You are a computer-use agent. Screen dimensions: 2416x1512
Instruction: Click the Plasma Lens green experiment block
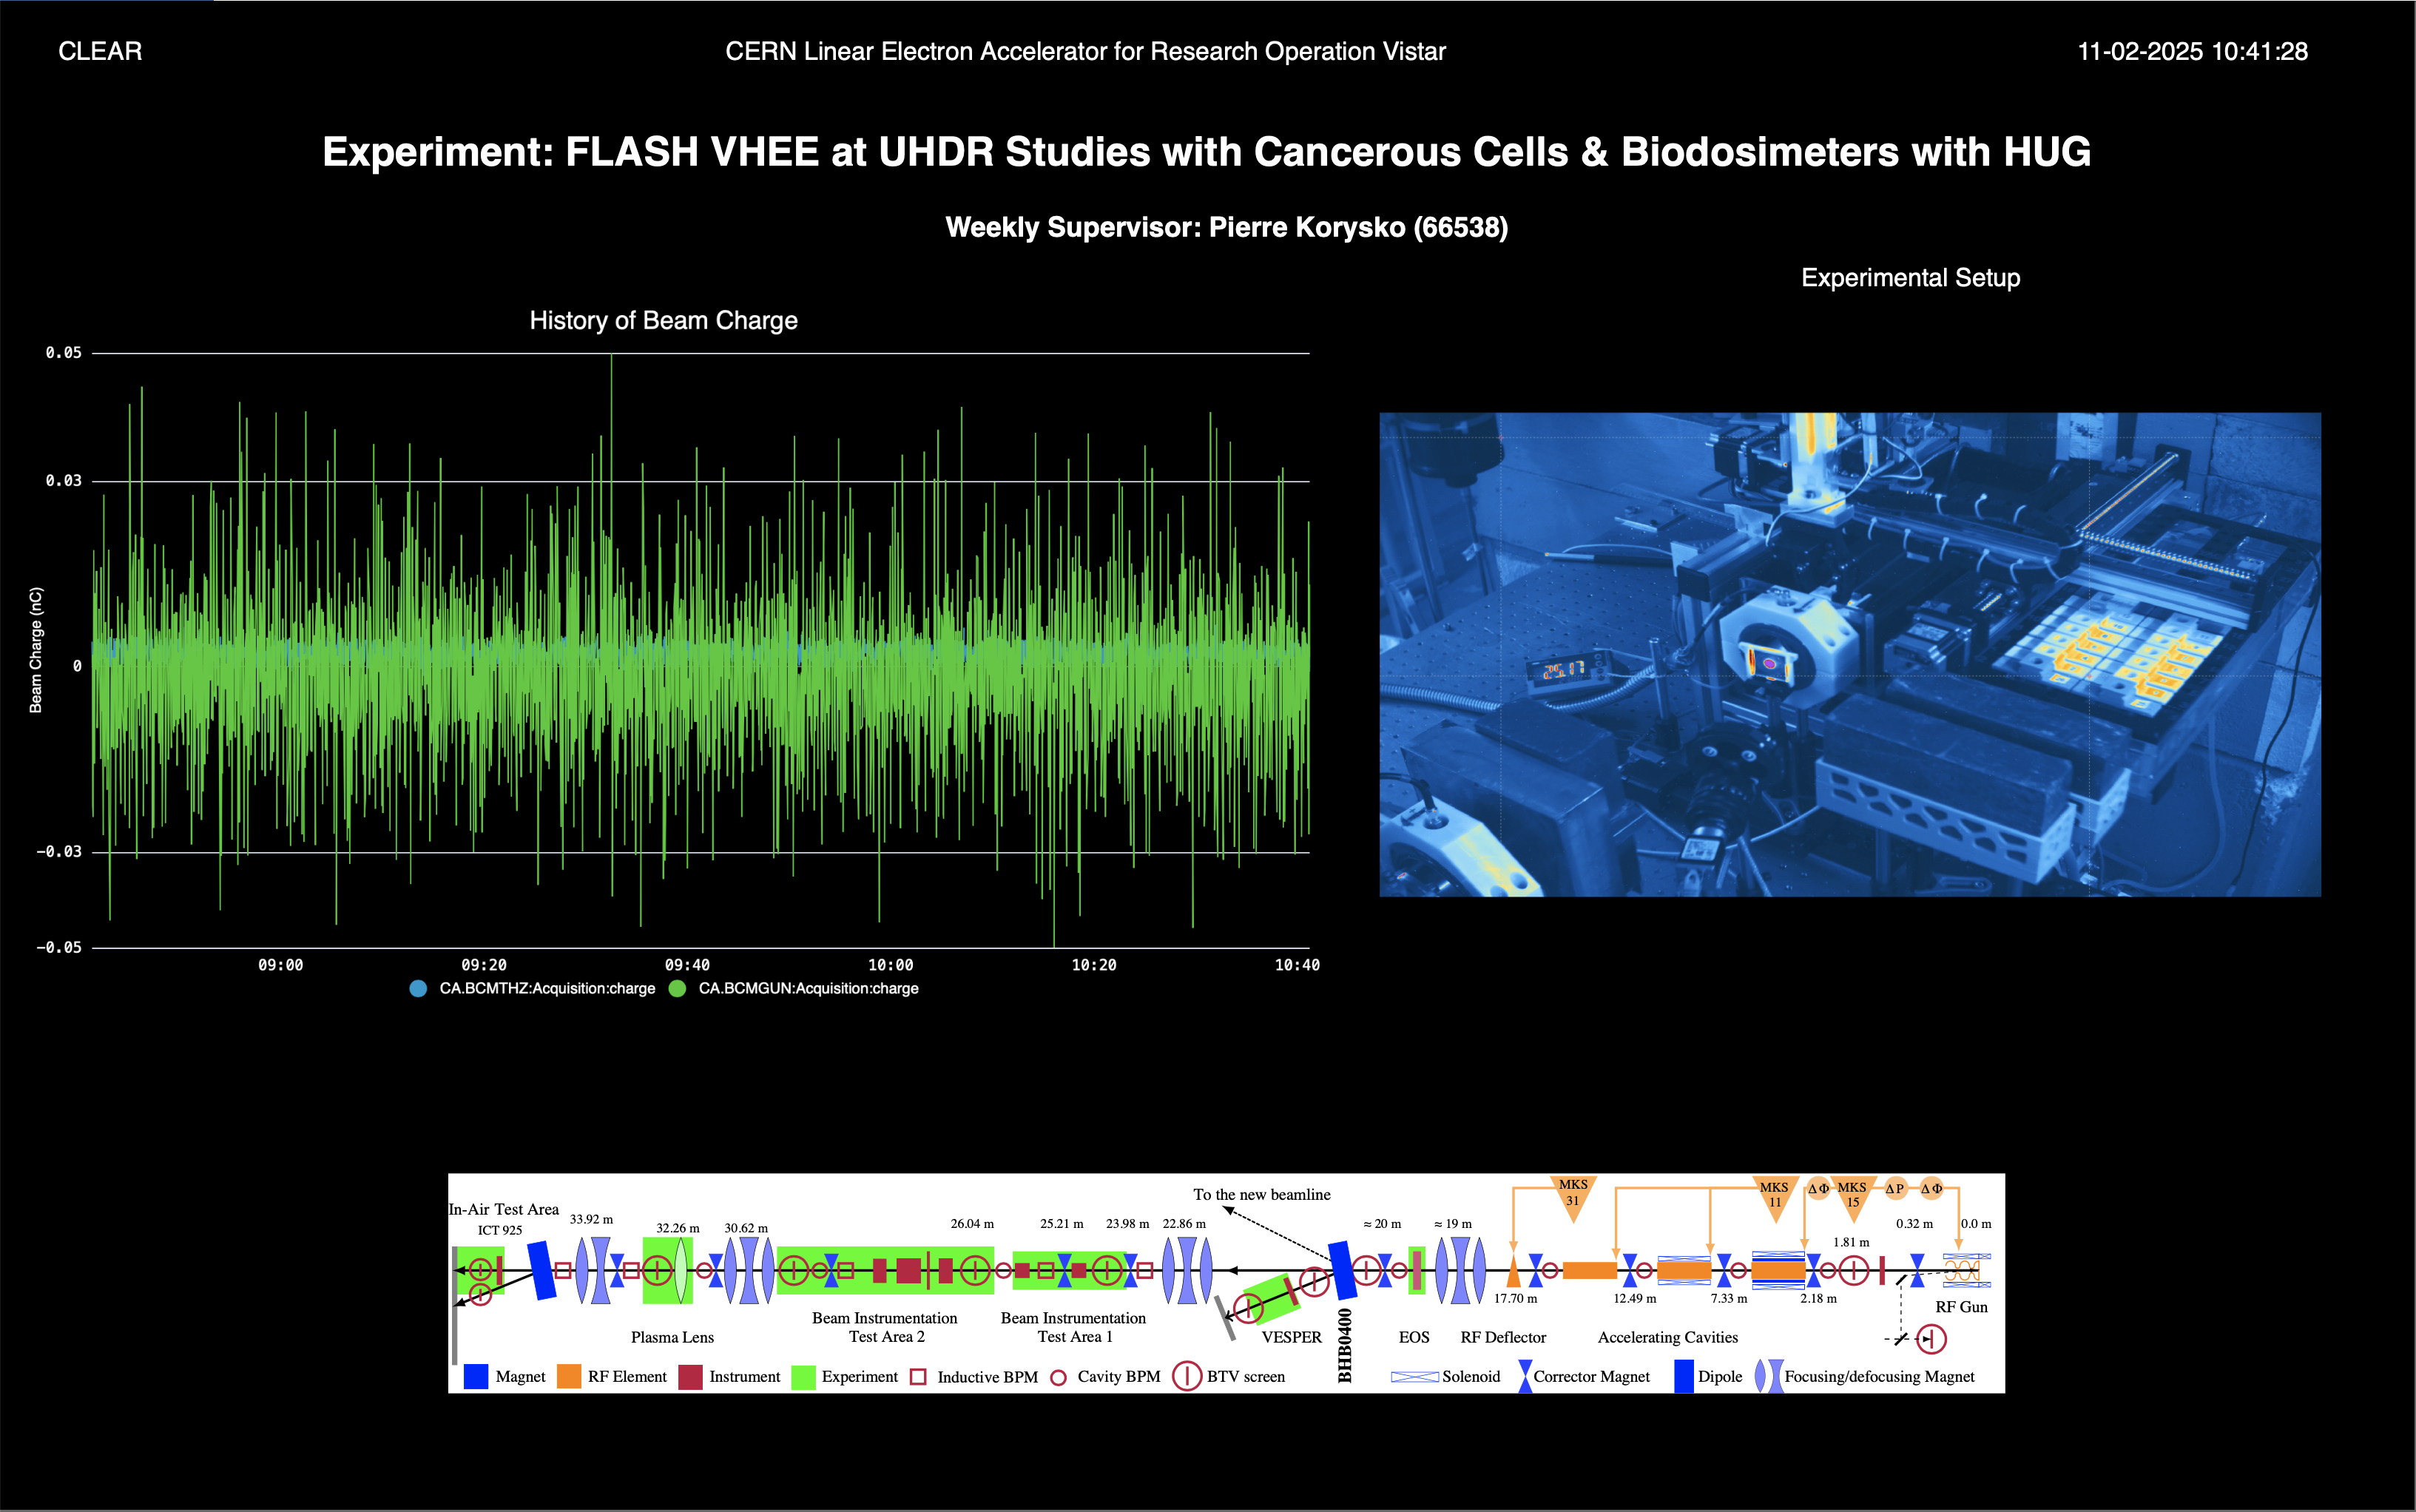point(667,1271)
